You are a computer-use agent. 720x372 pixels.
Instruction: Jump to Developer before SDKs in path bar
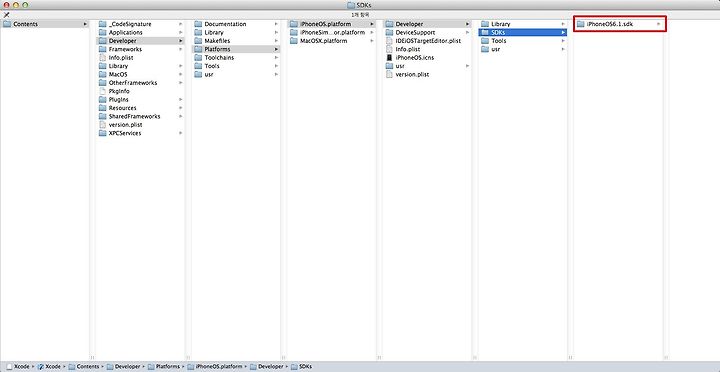pyautogui.click(x=267, y=366)
